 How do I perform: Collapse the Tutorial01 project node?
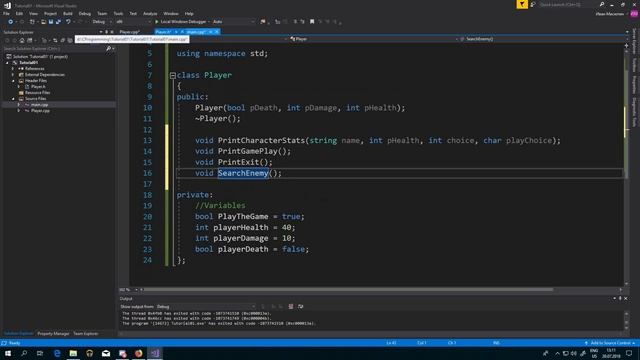pyautogui.click(x=7, y=63)
